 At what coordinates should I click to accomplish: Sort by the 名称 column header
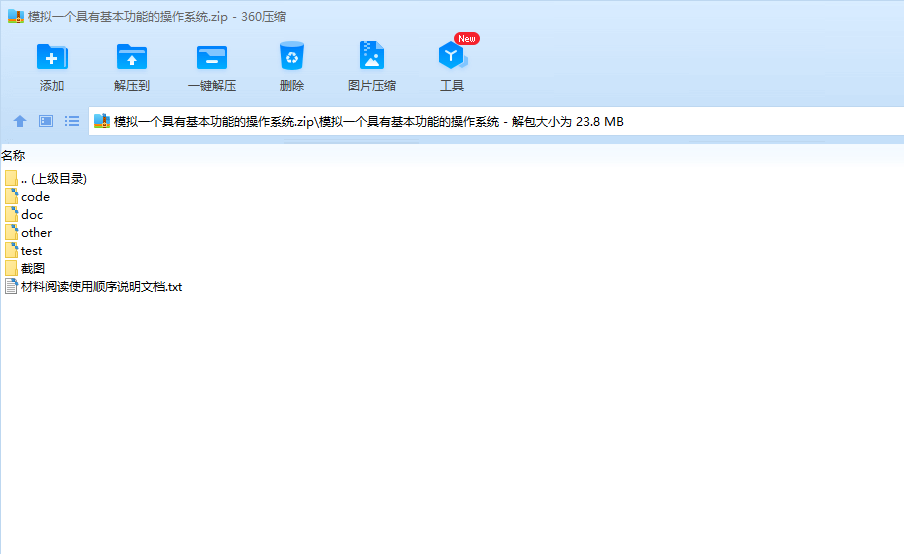coord(13,155)
